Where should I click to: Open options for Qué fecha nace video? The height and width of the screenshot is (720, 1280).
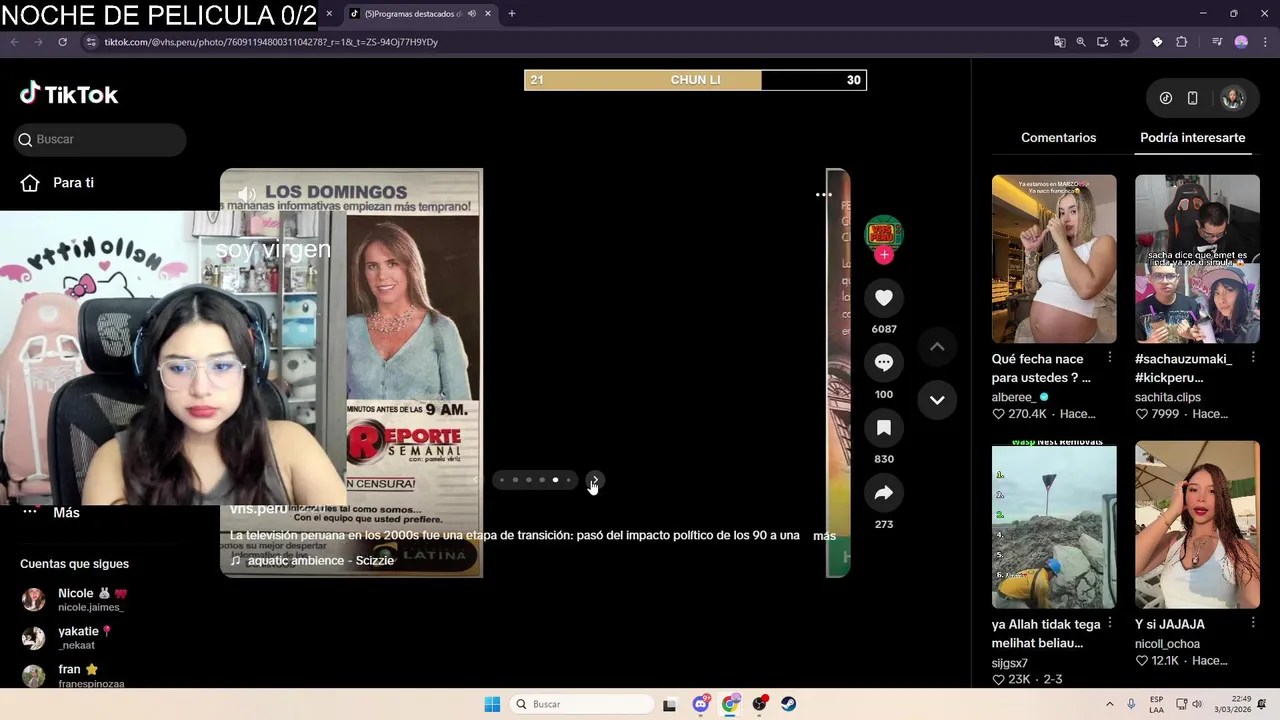[x=1110, y=358]
